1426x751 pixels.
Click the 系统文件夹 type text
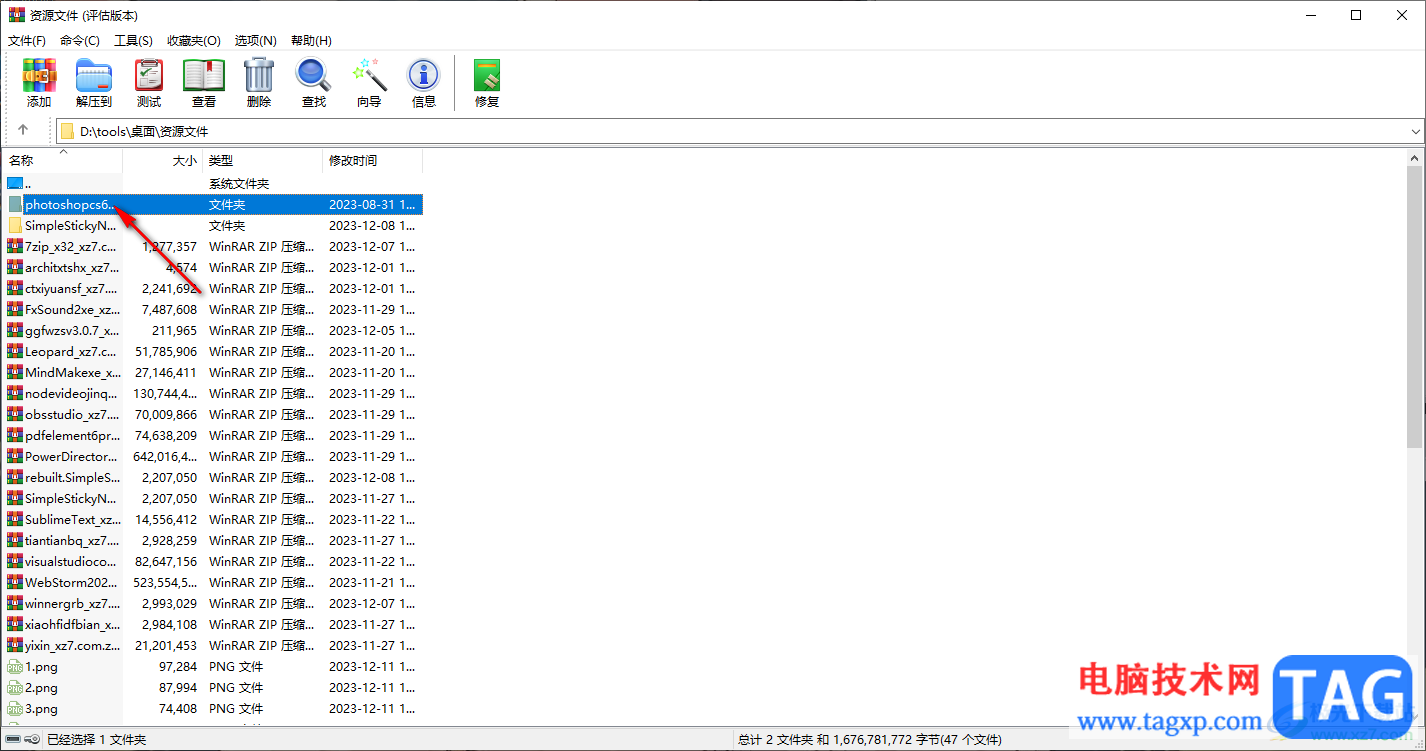tap(239, 183)
